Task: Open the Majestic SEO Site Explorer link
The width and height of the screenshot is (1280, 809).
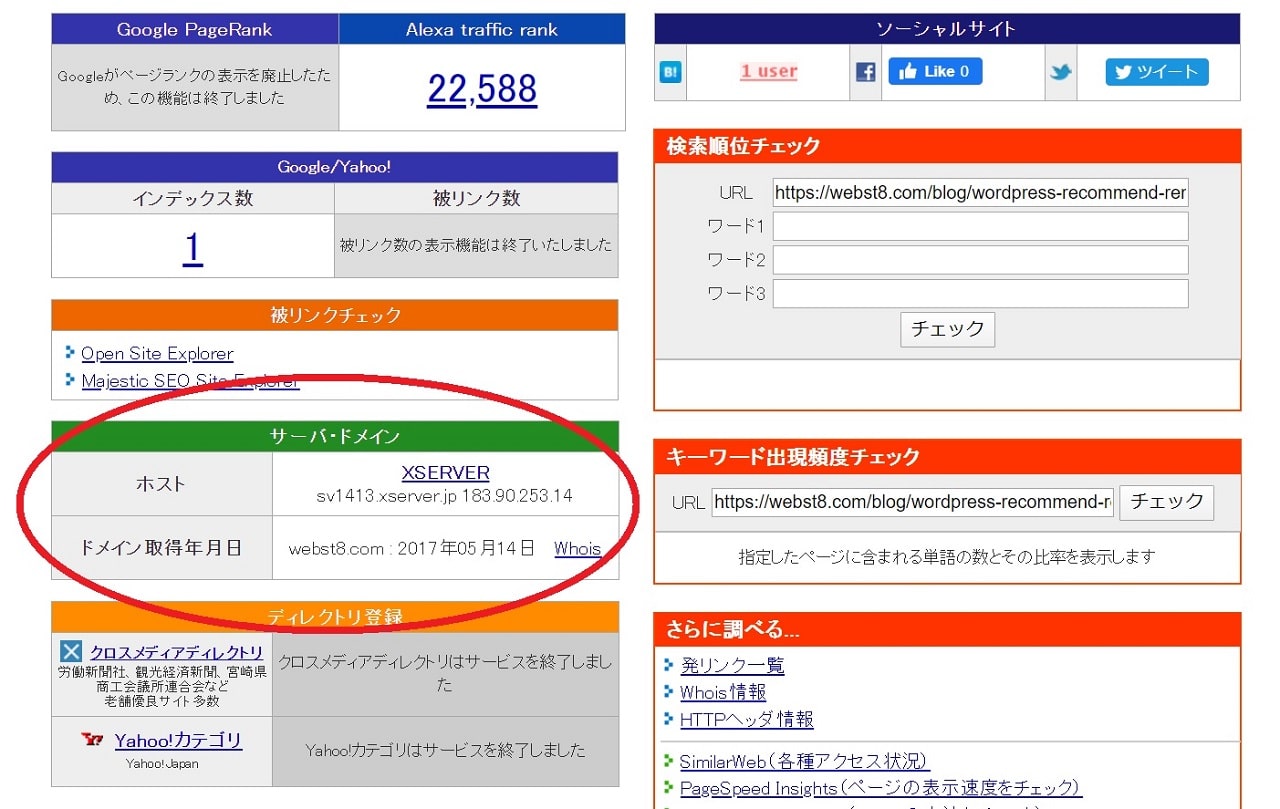Action: point(189,381)
